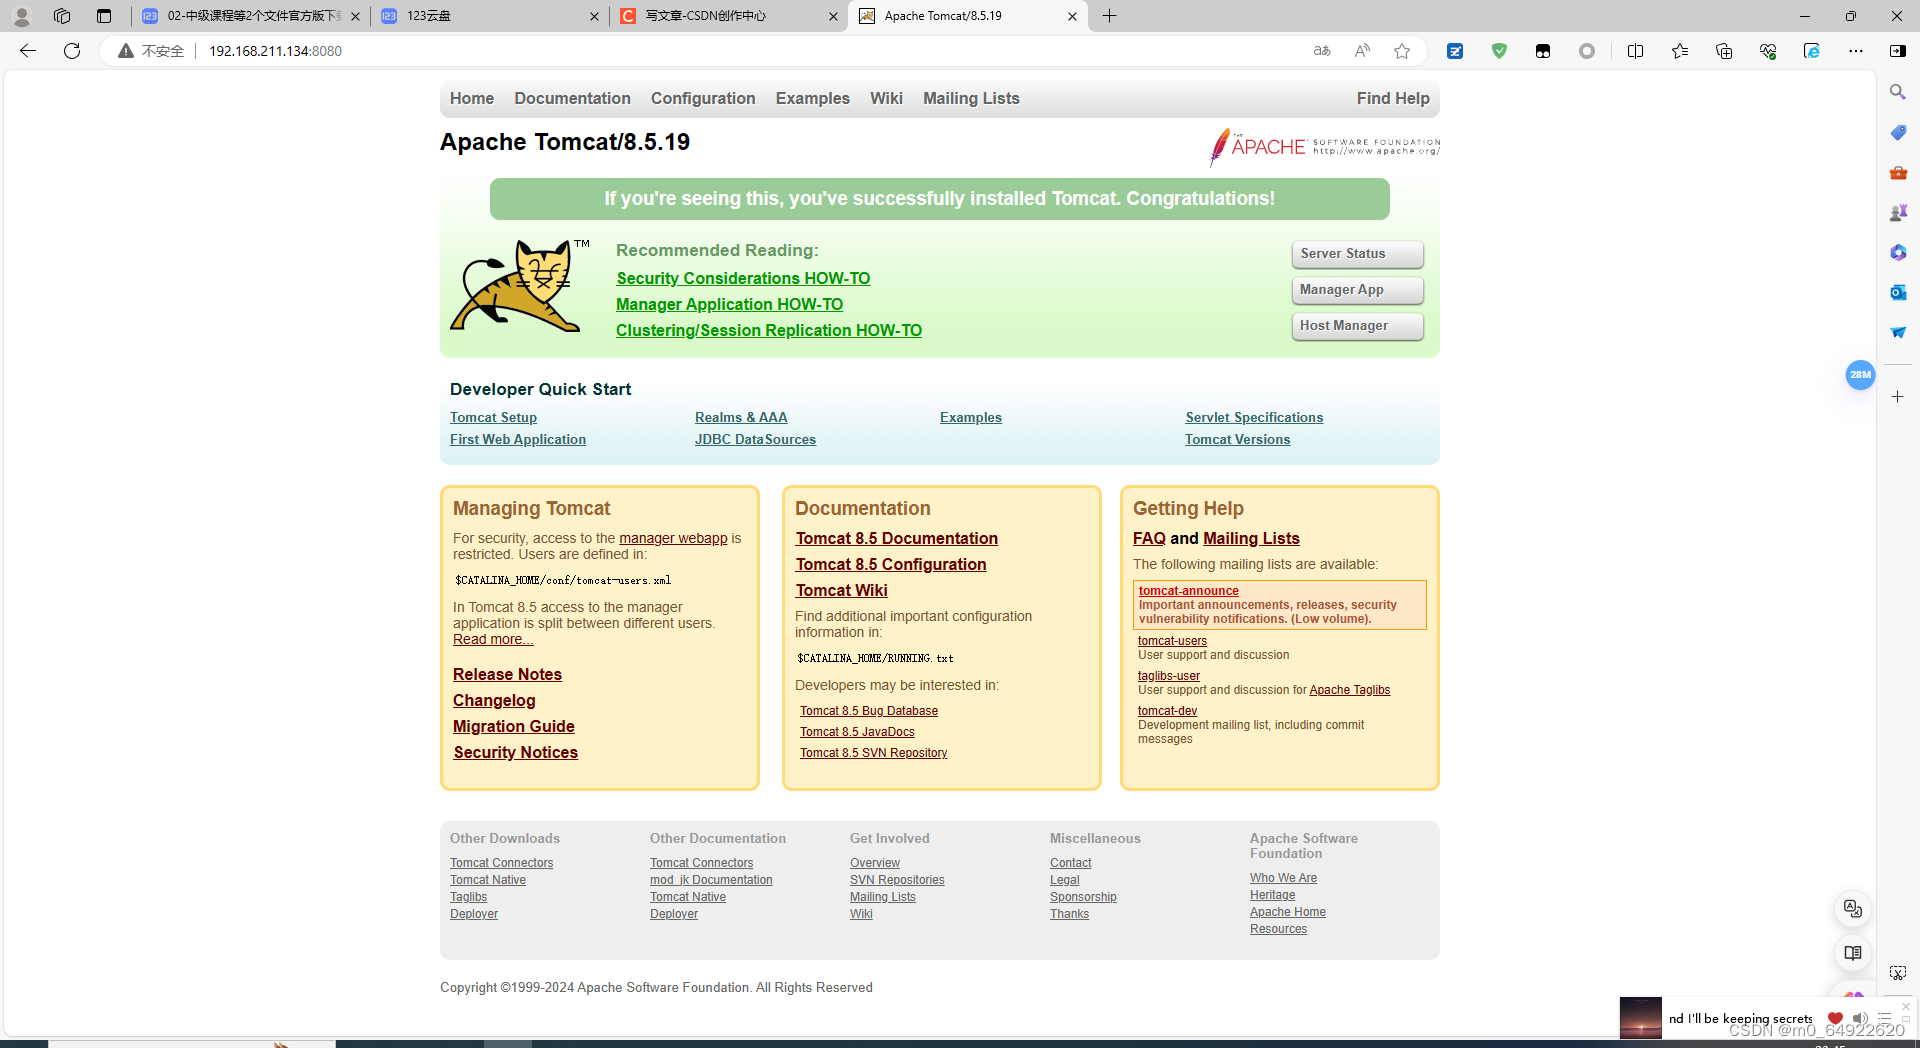Viewport: 1920px width, 1048px height.
Task: Open the browser profile icon
Action: pyautogui.click(x=22, y=16)
